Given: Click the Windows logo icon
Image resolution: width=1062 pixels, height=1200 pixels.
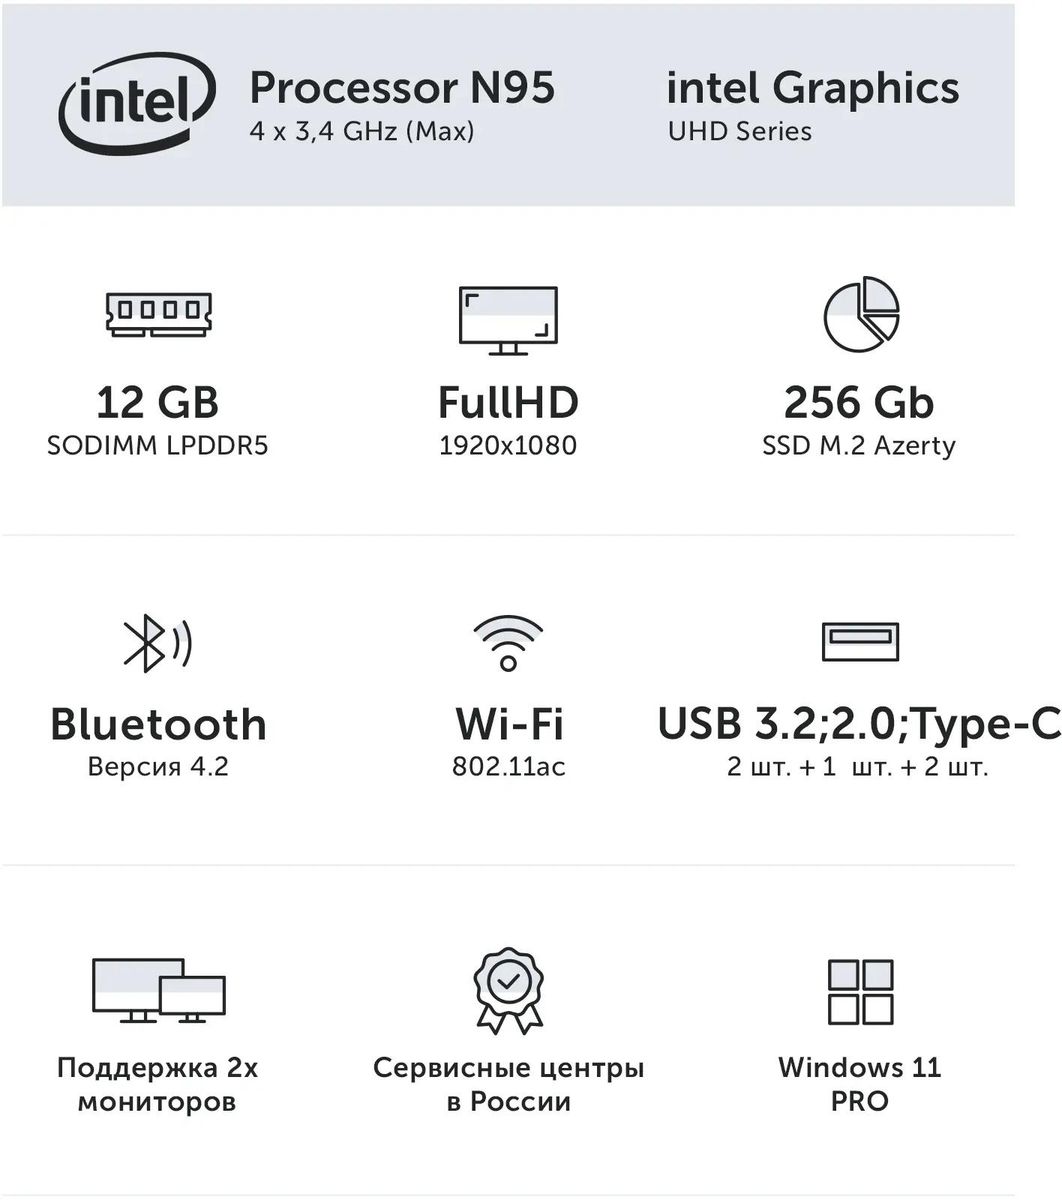Looking at the screenshot, I should coord(860,992).
